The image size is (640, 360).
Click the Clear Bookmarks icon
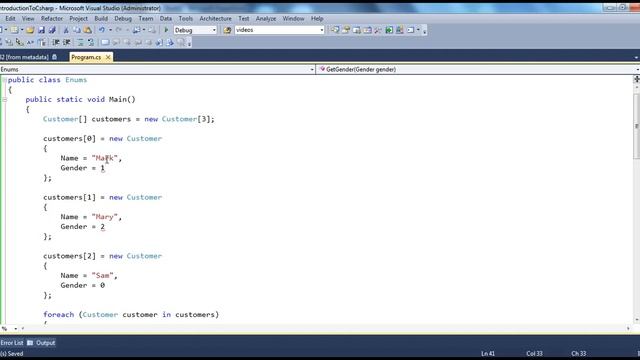click(181, 42)
